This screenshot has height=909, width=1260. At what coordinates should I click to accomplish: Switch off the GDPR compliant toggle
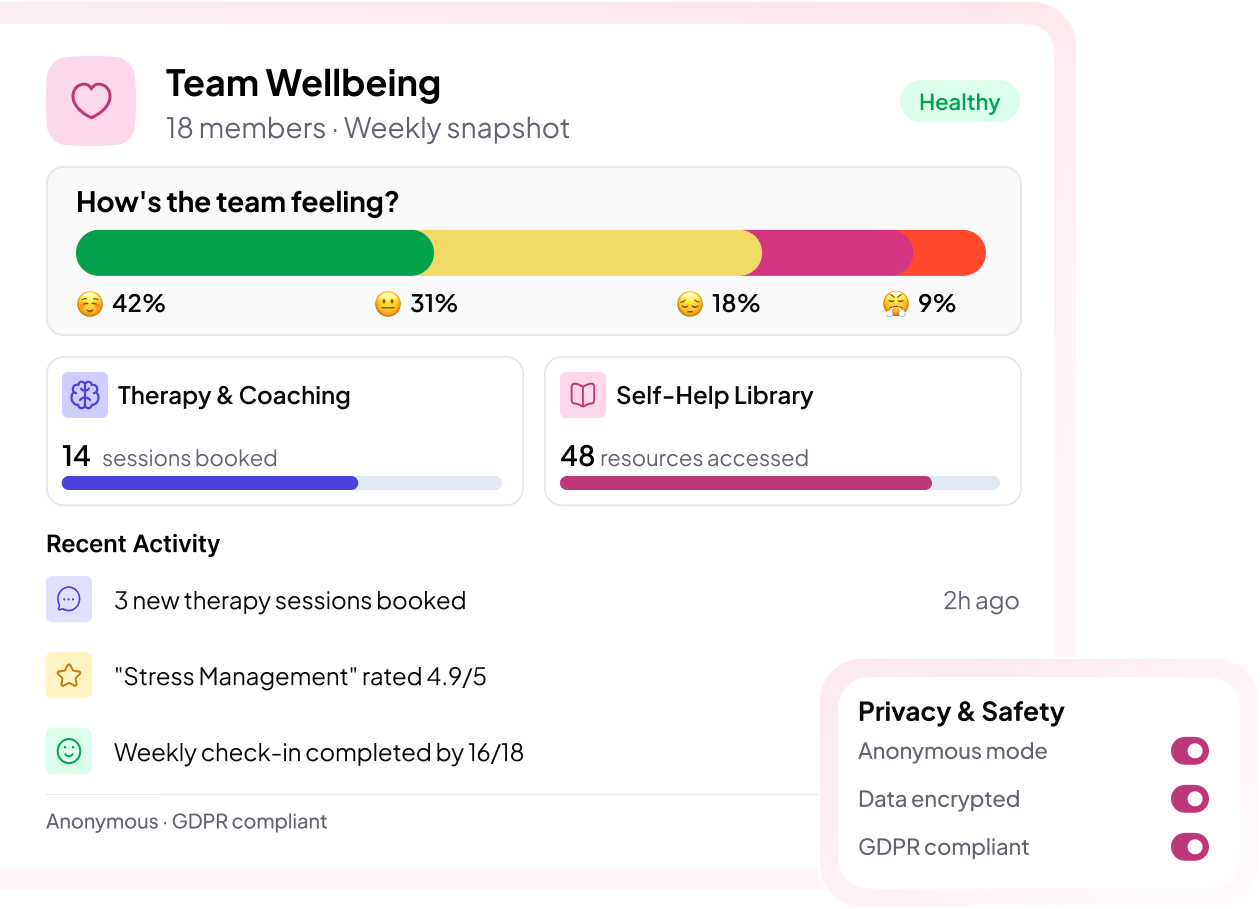pos(1189,847)
